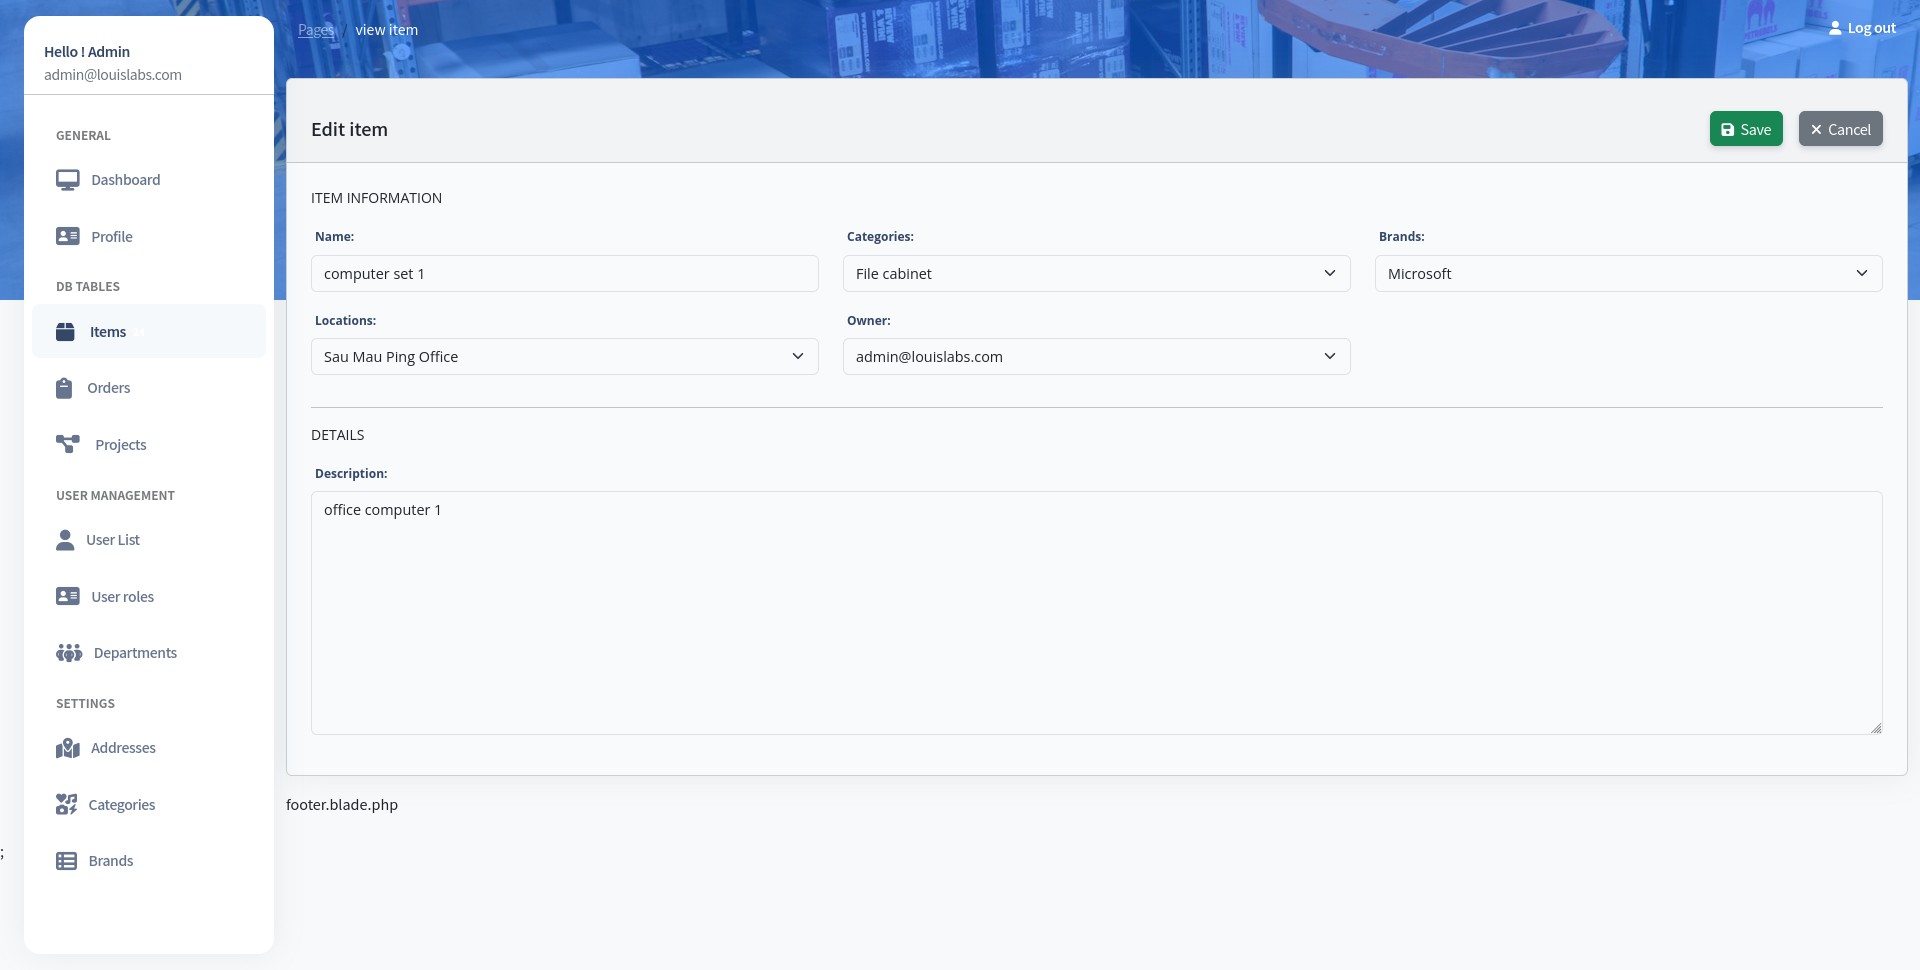The height and width of the screenshot is (970, 1920).
Task: Click the DETAILS section label
Action: [x=338, y=435]
